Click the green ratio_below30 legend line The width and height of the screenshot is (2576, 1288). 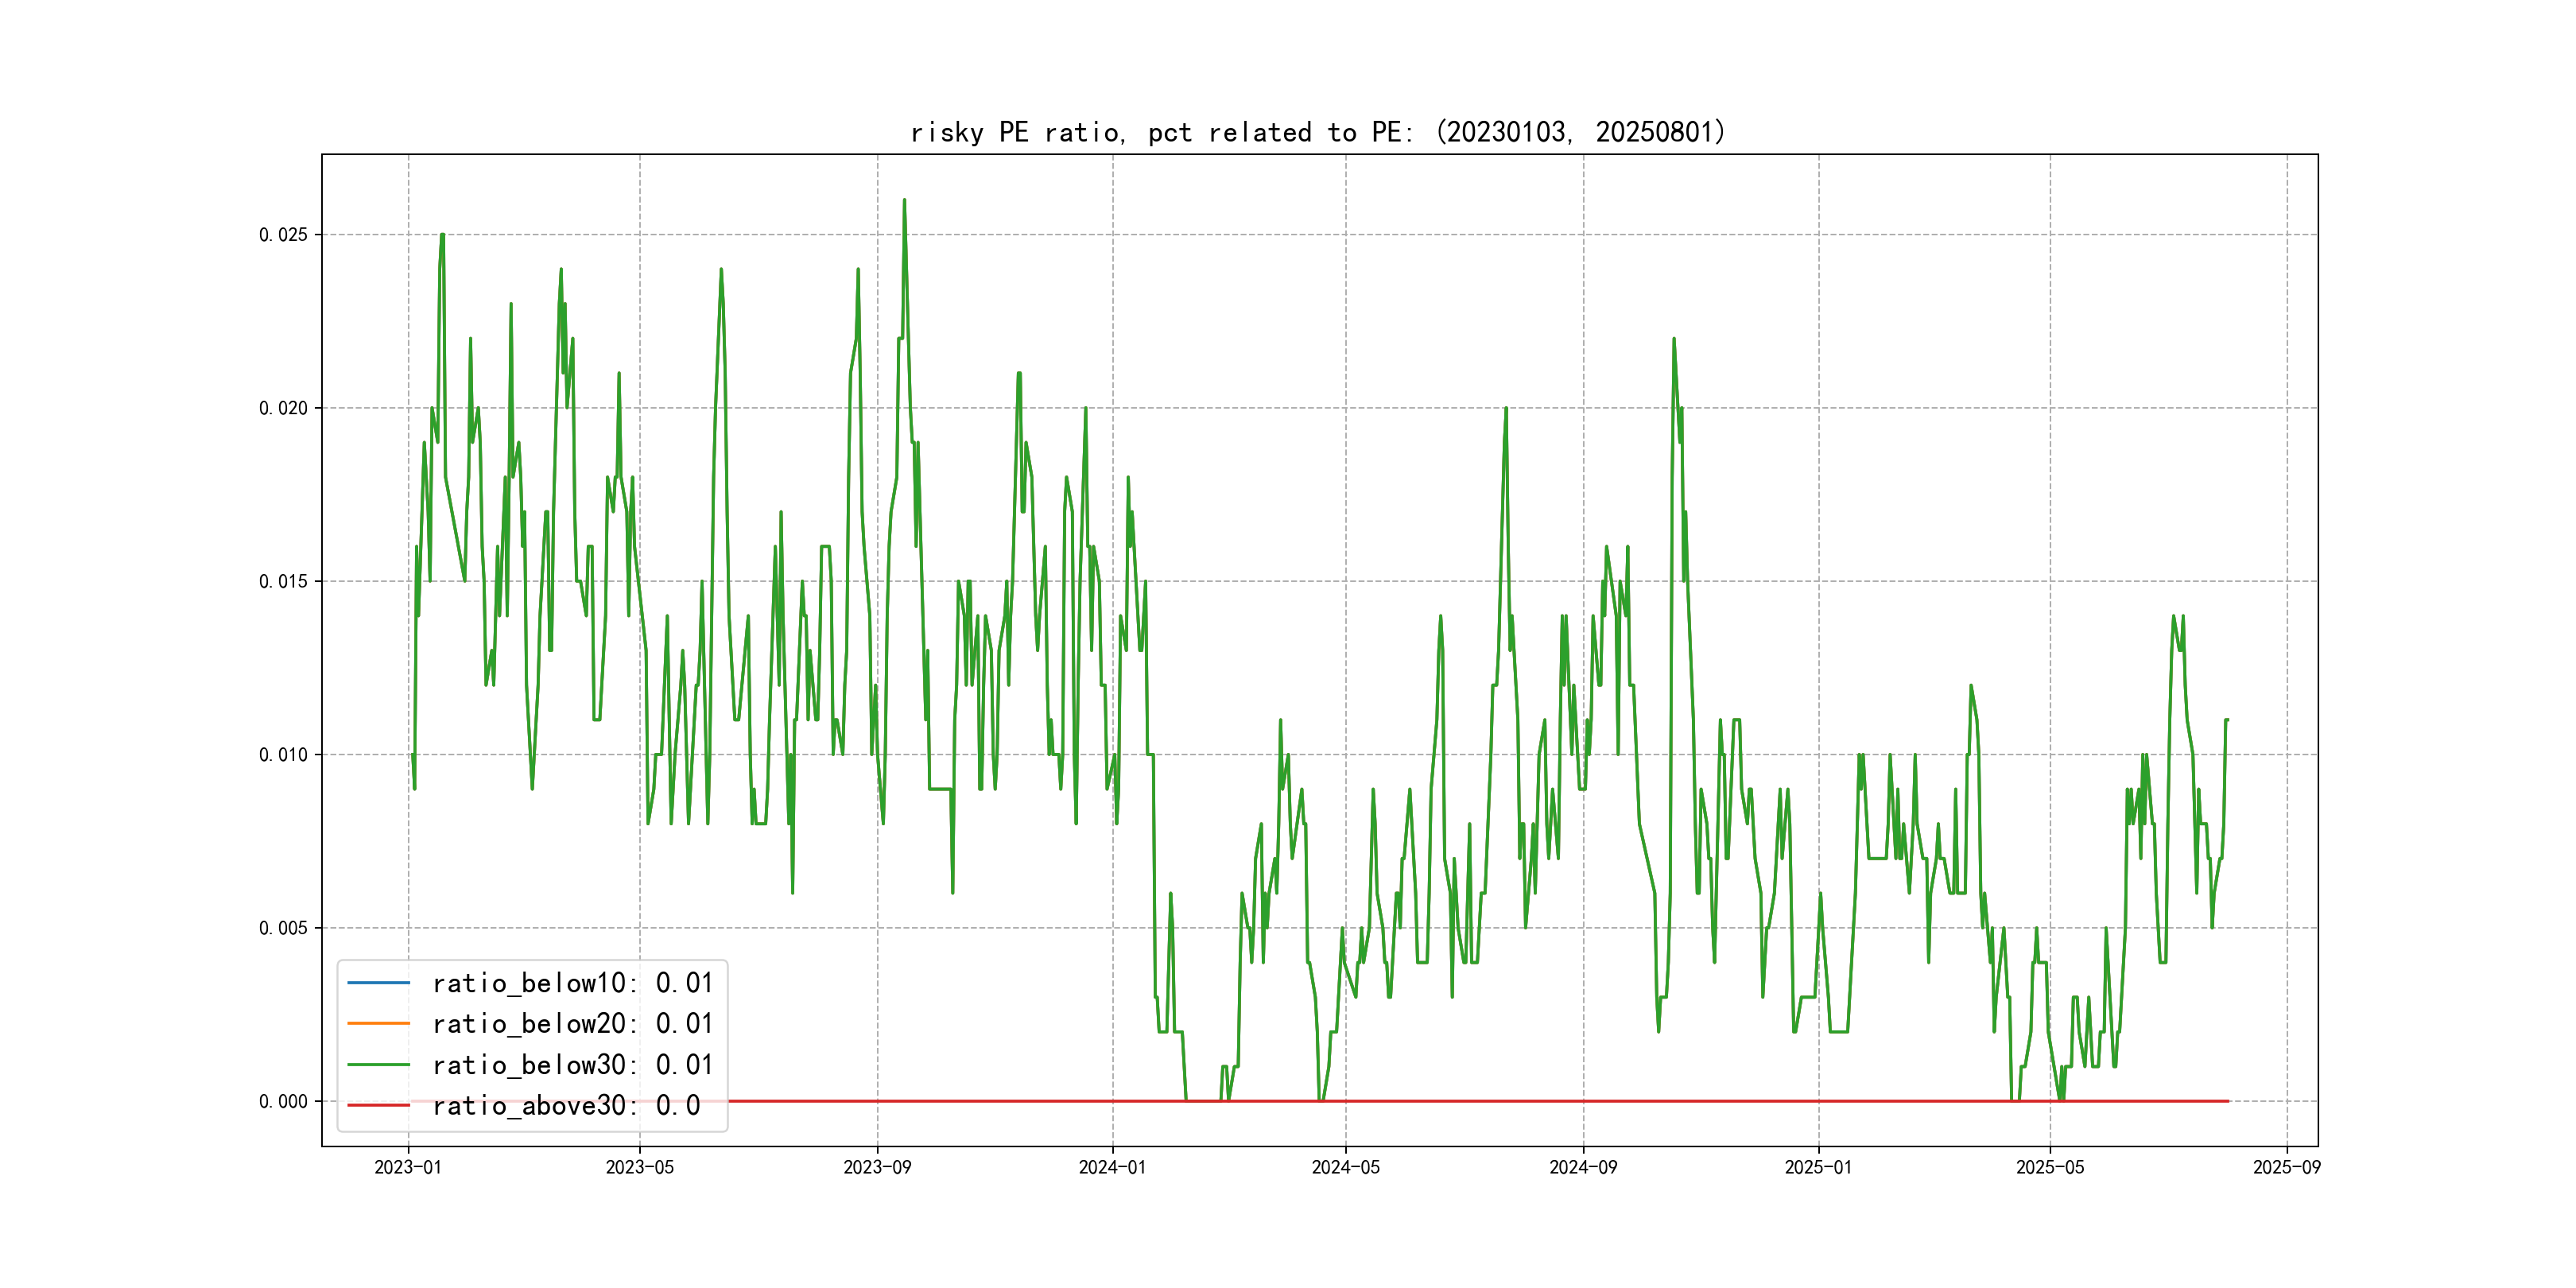pos(378,1065)
